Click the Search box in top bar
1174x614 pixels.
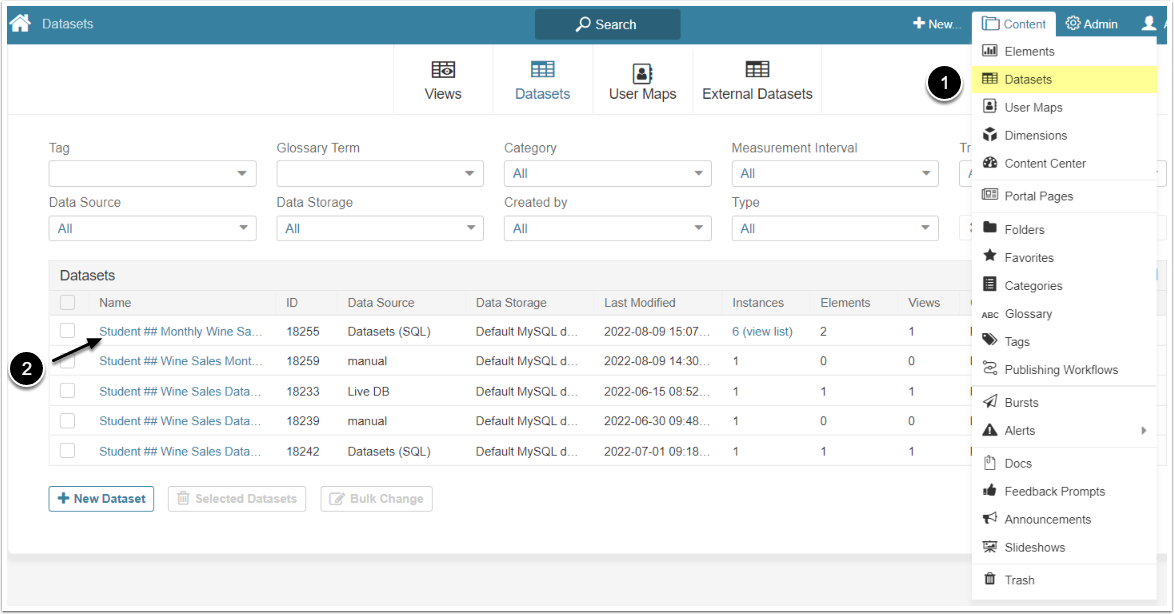click(607, 24)
